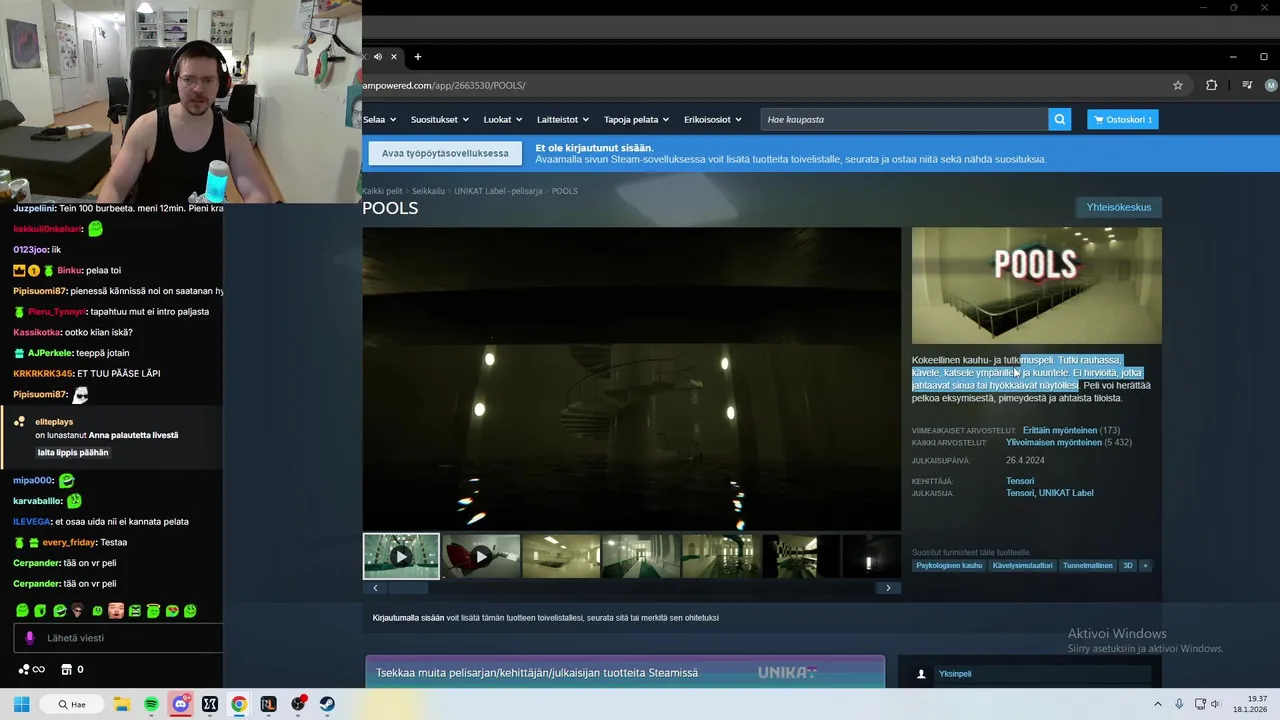The image size is (1280, 720).
Task: Select the fifth screenshot thumbnail
Action: (721, 556)
